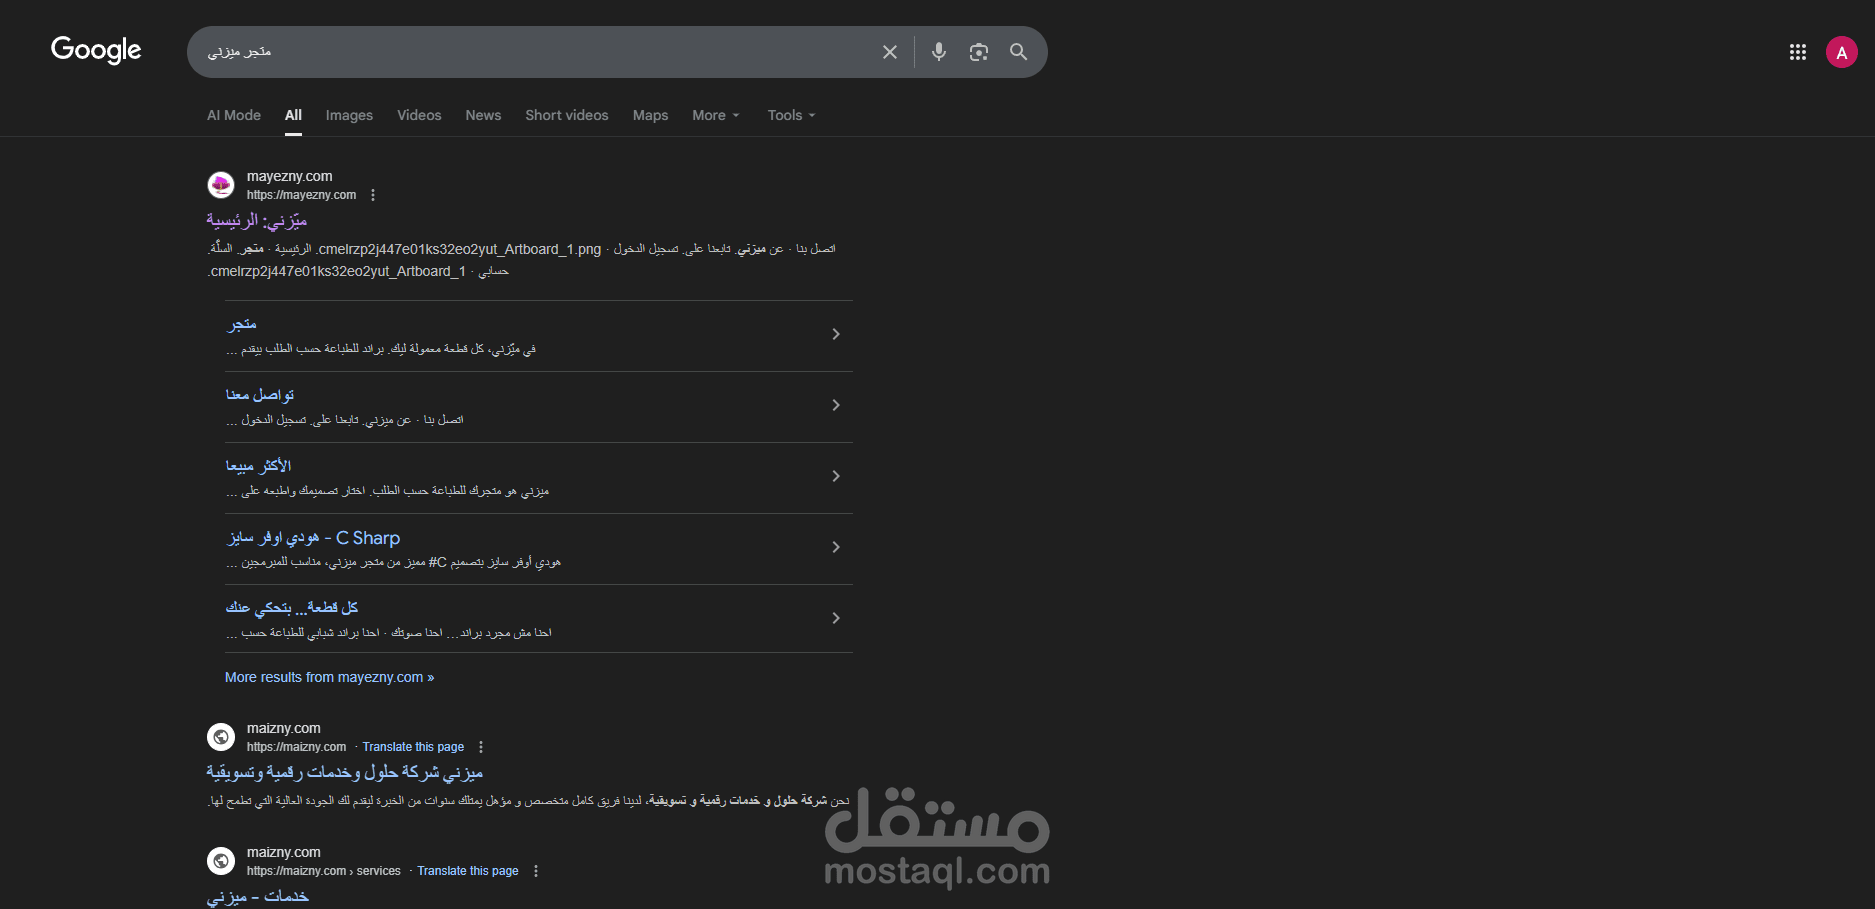Switch to News tab
The width and height of the screenshot is (1875, 909).
(x=483, y=115)
